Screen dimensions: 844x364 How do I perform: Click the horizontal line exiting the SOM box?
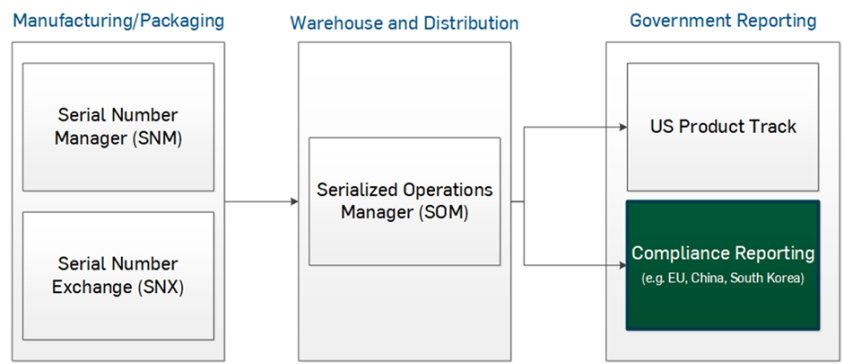(x=517, y=201)
